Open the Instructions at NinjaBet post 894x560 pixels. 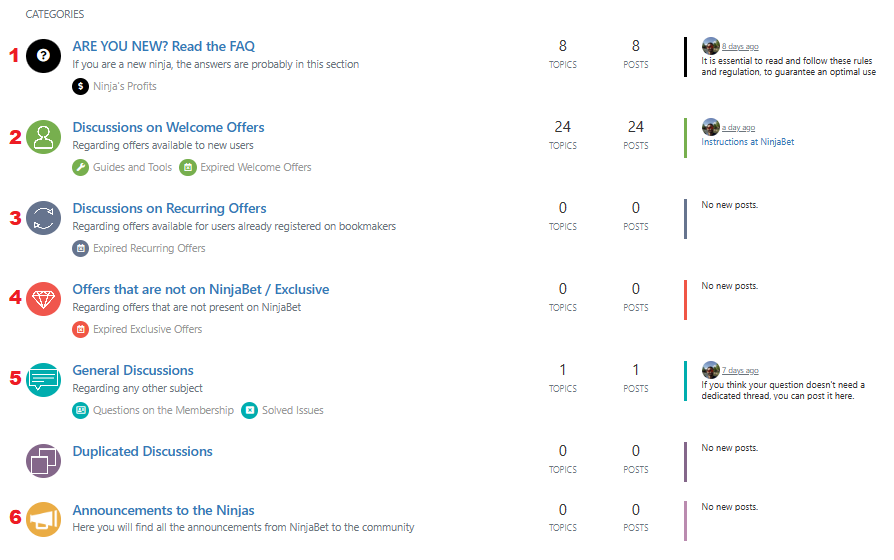pos(747,142)
